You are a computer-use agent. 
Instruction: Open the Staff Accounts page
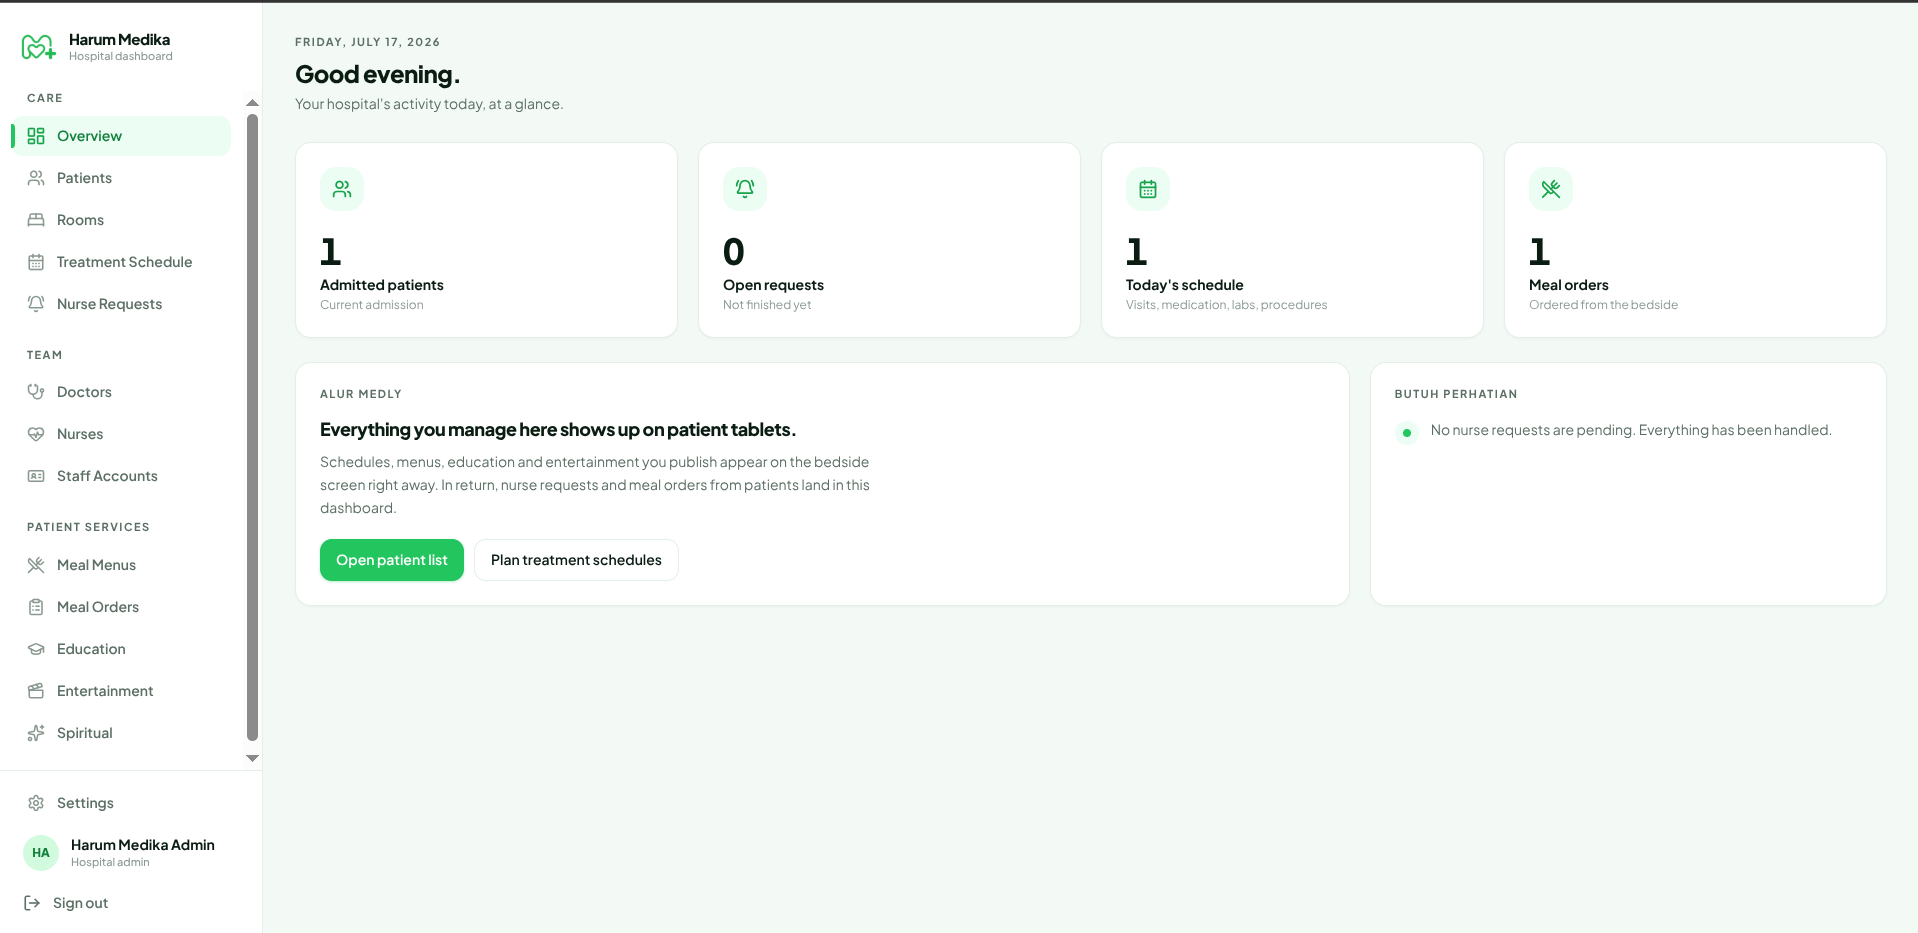tap(121, 476)
